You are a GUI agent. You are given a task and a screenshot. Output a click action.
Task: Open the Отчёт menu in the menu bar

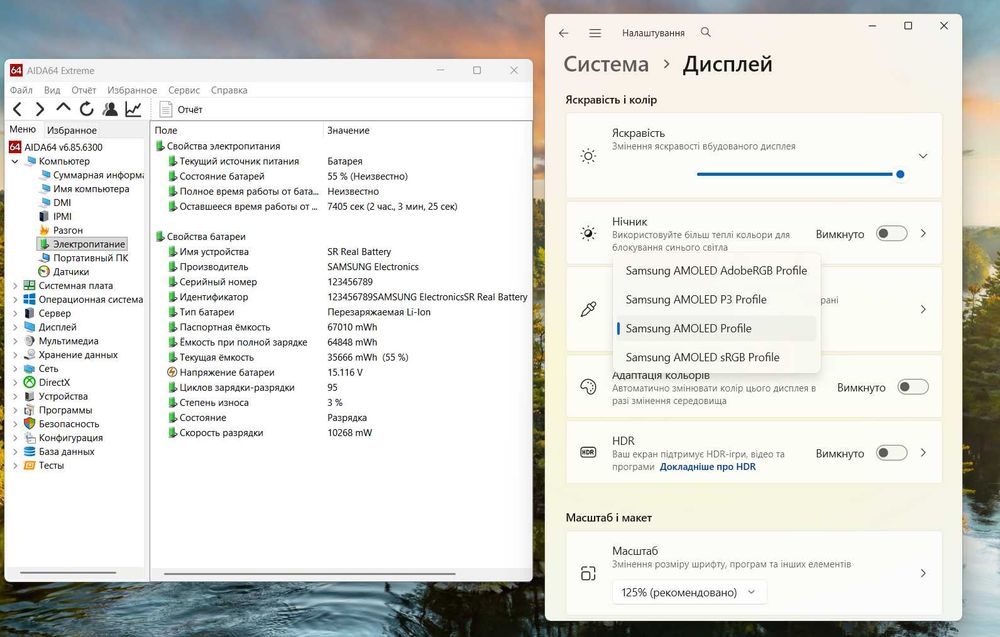pyautogui.click(x=84, y=90)
